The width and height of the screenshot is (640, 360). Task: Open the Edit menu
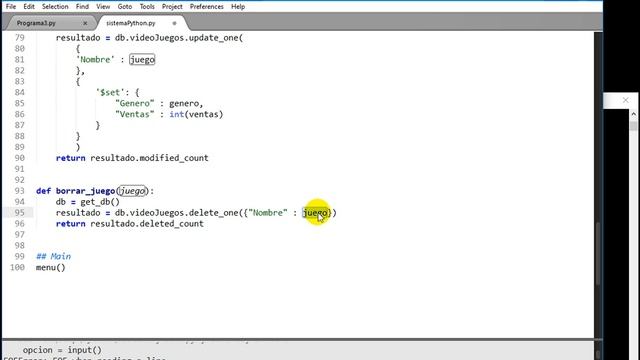(29, 7)
